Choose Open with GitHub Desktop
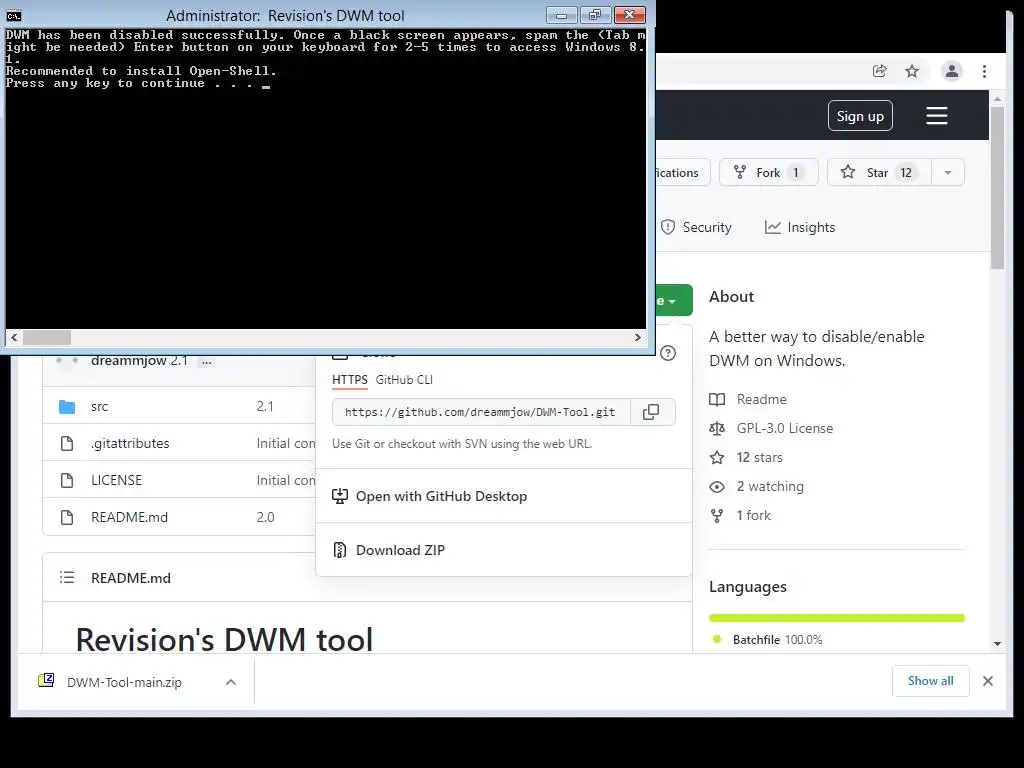This screenshot has height=768, width=1024. 504,496
